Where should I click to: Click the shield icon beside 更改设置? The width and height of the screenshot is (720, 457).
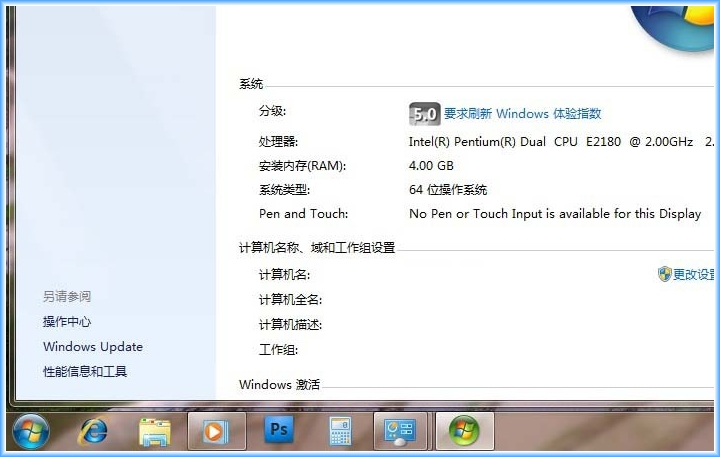coord(664,274)
